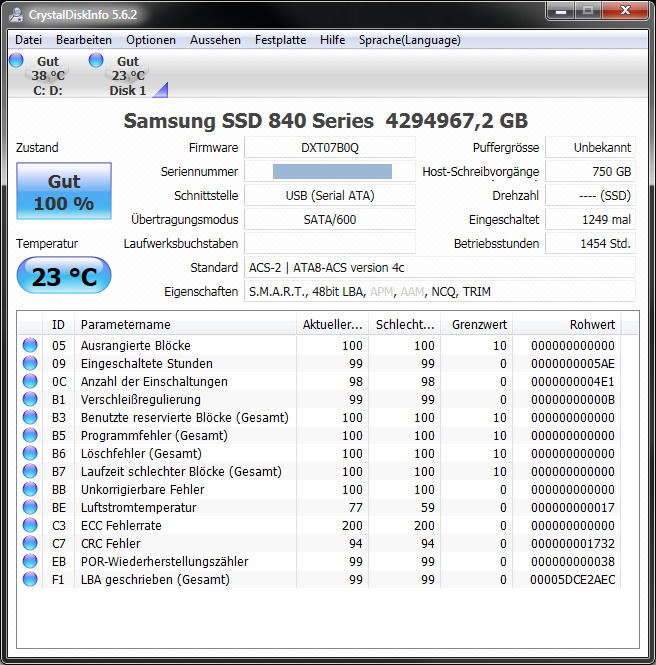Open the Optionen menu
Screen dimensions: 656x665
click(151, 40)
